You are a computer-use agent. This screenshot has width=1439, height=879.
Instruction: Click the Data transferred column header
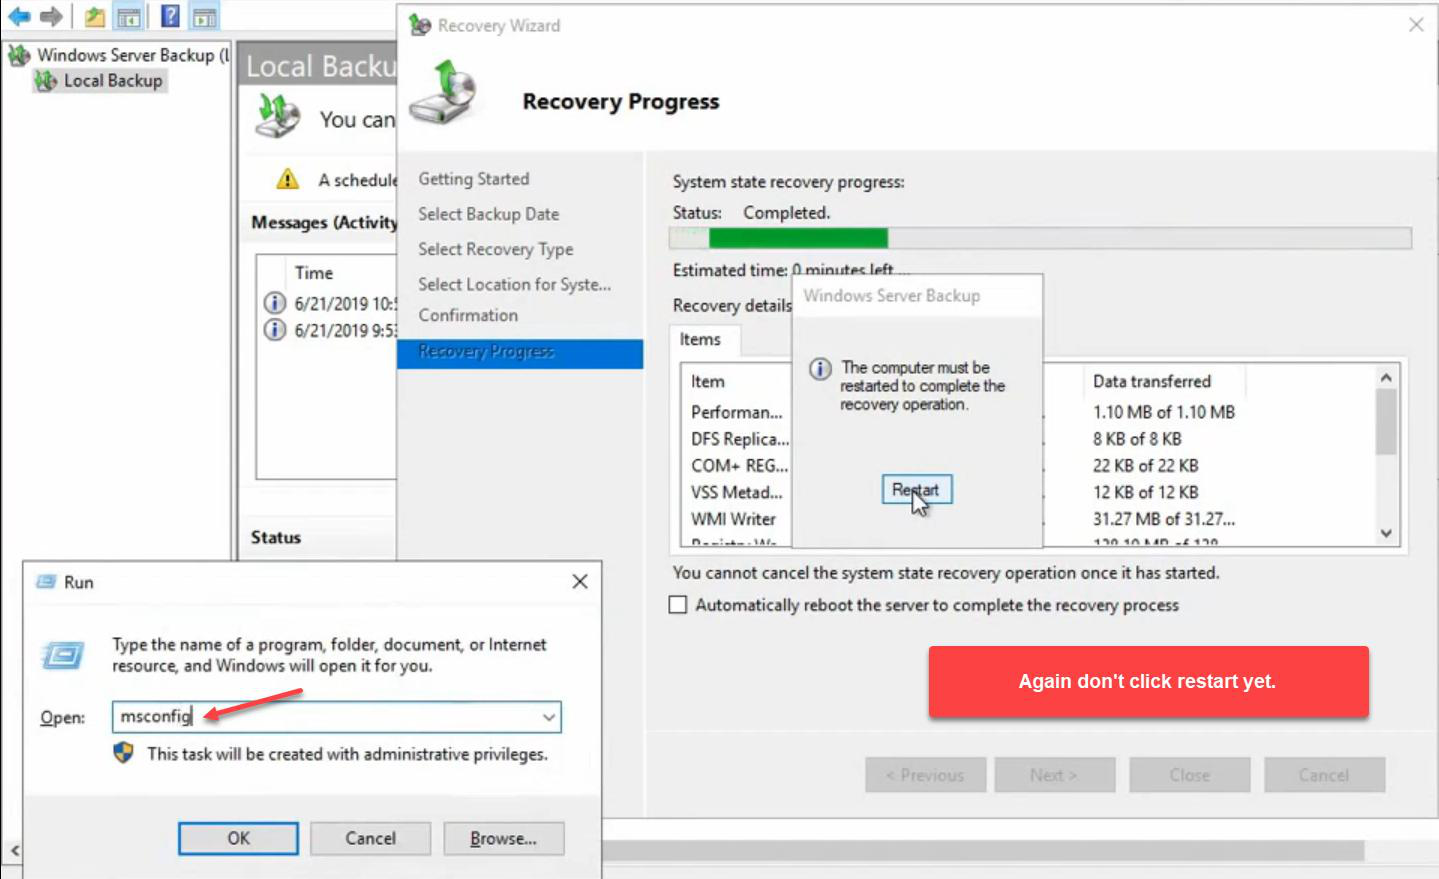pos(1152,381)
